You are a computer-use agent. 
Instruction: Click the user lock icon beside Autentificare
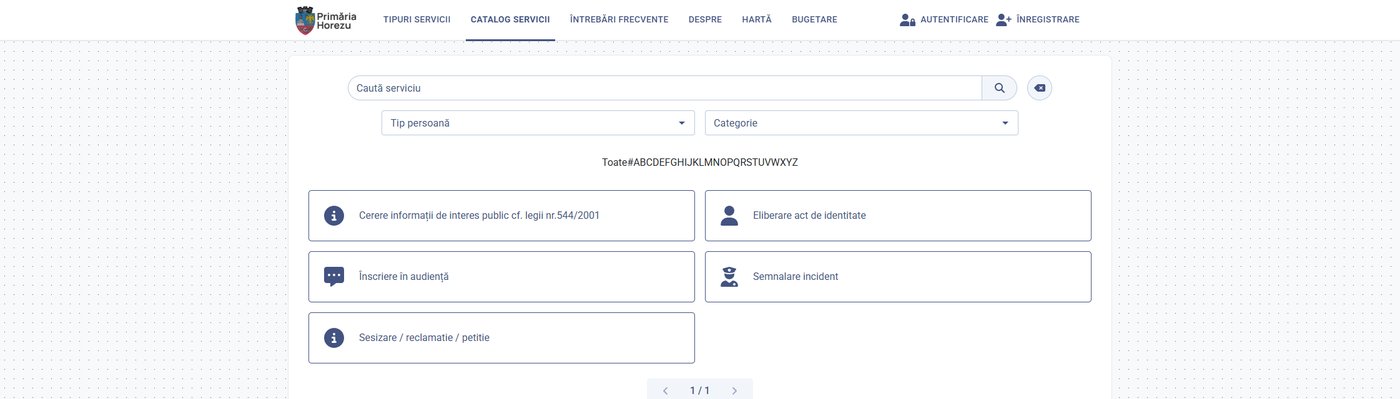tap(907, 20)
